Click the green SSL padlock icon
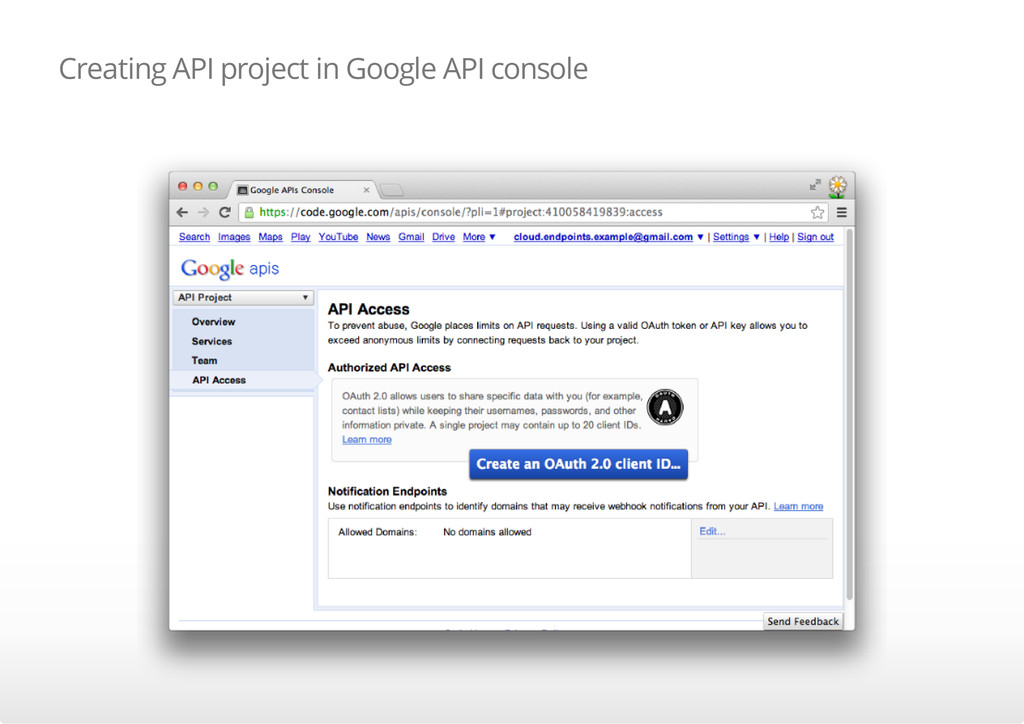 click(x=249, y=212)
